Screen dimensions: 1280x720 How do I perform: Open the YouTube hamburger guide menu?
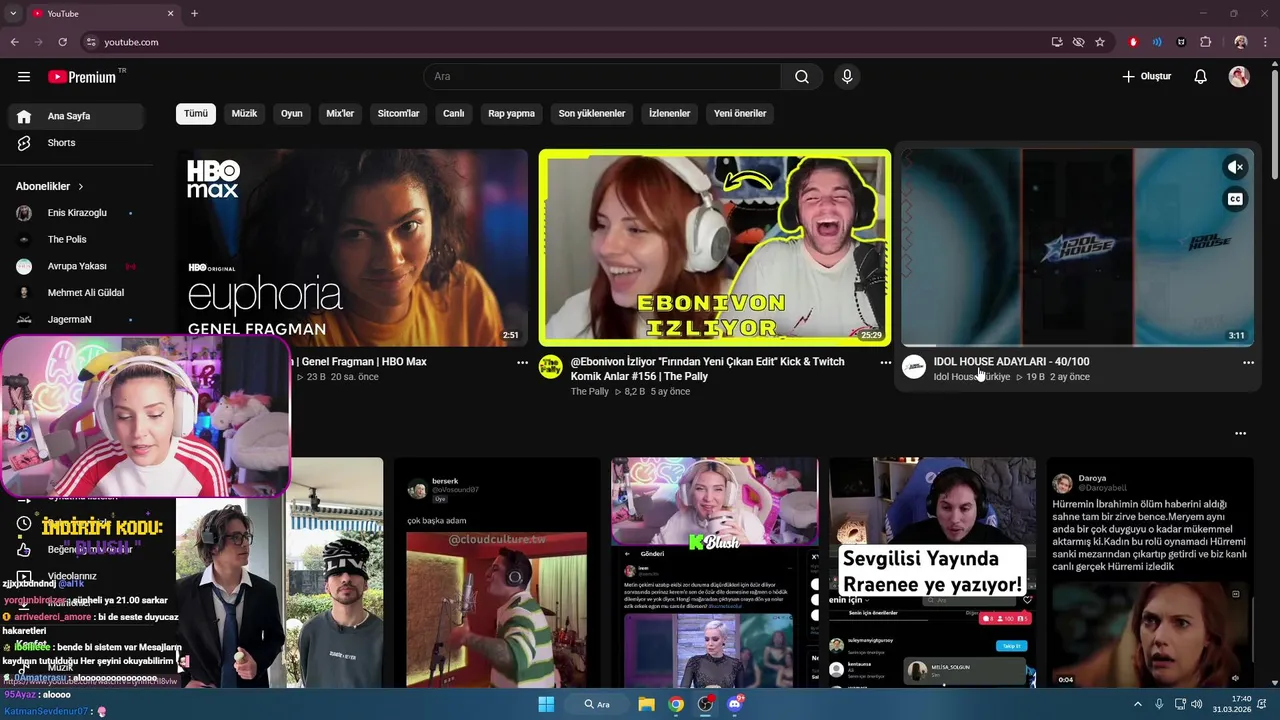[24, 77]
